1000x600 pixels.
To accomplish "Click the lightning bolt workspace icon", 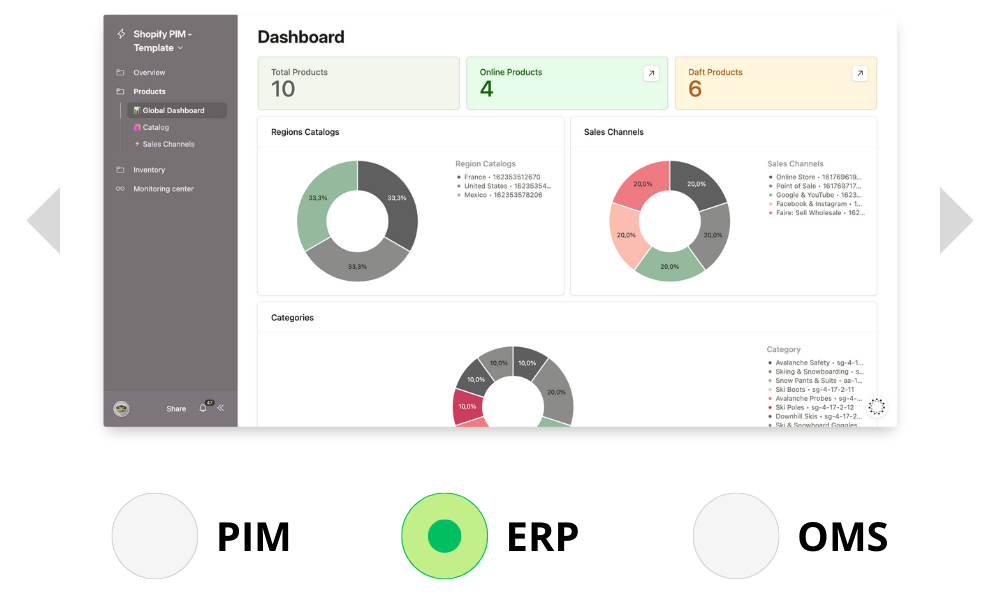I will [121, 34].
